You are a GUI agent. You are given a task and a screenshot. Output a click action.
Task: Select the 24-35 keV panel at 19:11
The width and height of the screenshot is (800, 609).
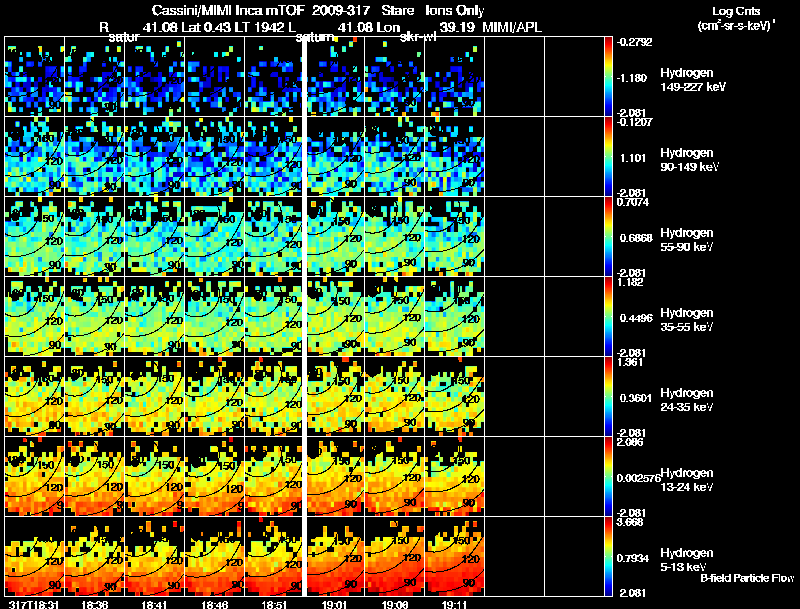[455, 397]
